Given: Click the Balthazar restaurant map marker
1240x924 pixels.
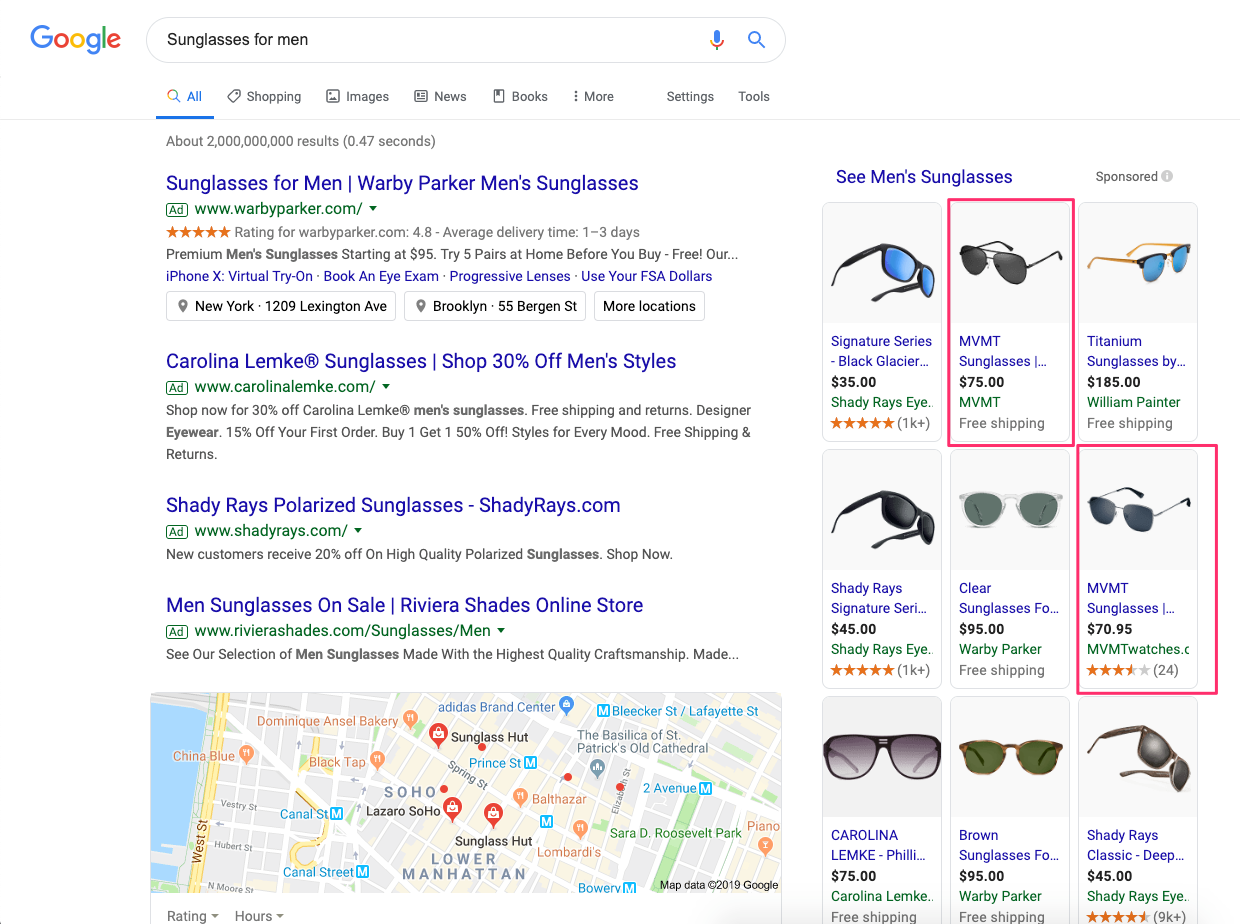Looking at the screenshot, I should 520,797.
